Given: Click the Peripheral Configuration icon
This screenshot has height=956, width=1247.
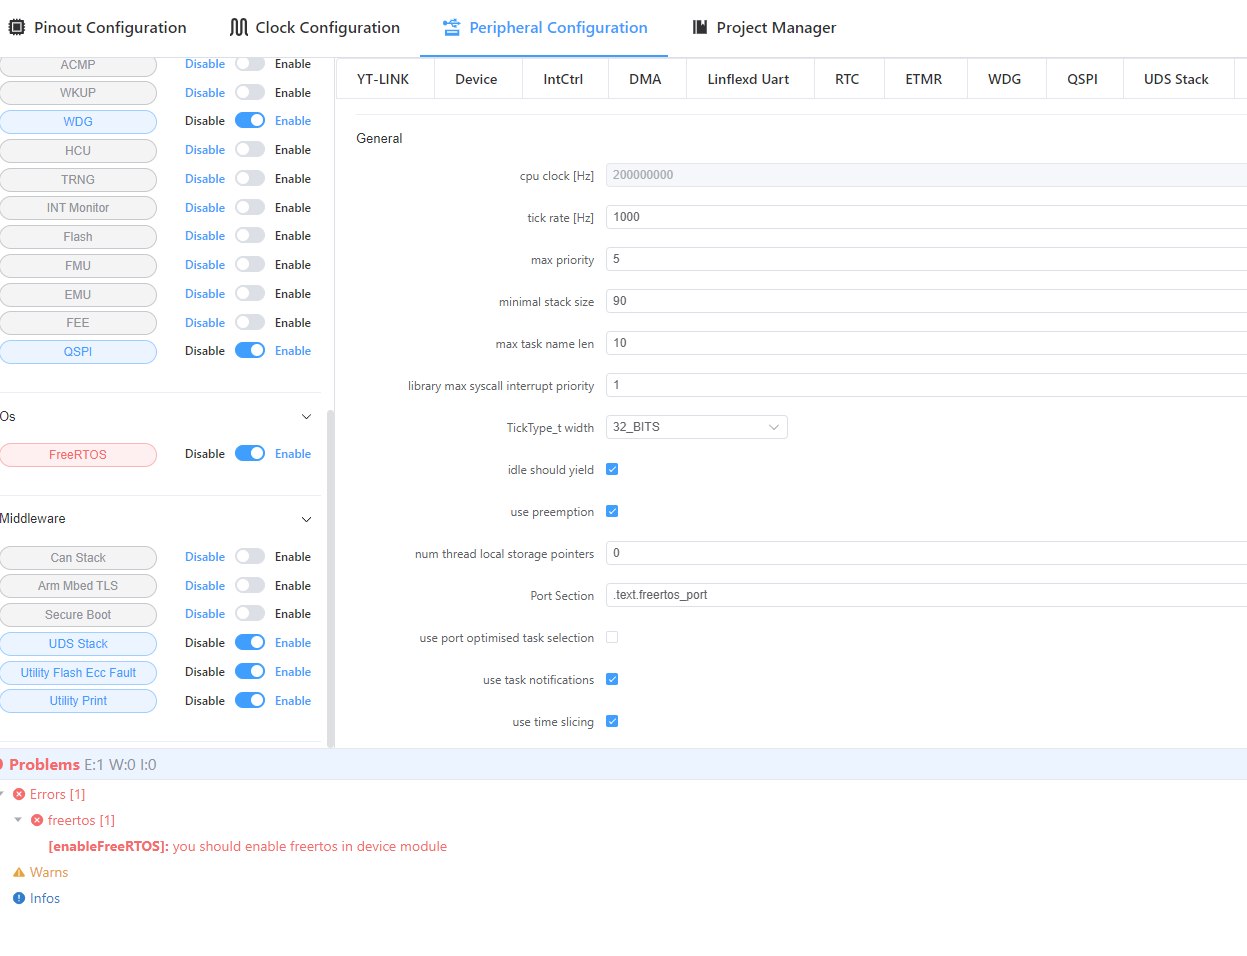Looking at the screenshot, I should 452,27.
